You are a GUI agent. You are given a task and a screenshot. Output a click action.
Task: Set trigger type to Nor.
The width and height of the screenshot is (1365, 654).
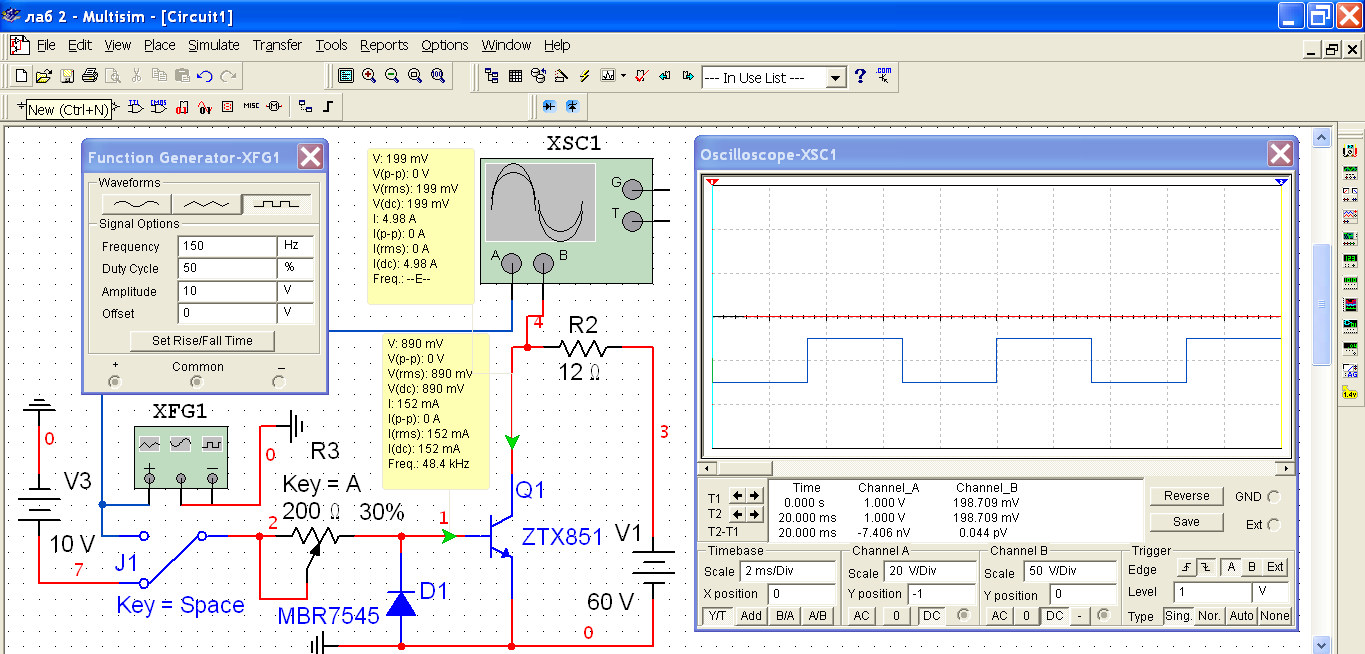pos(1209,616)
